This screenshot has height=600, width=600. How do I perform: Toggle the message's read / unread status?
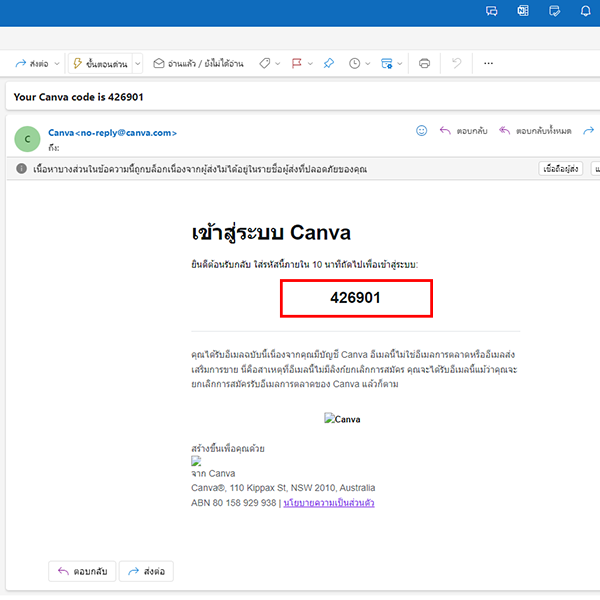click(198, 64)
